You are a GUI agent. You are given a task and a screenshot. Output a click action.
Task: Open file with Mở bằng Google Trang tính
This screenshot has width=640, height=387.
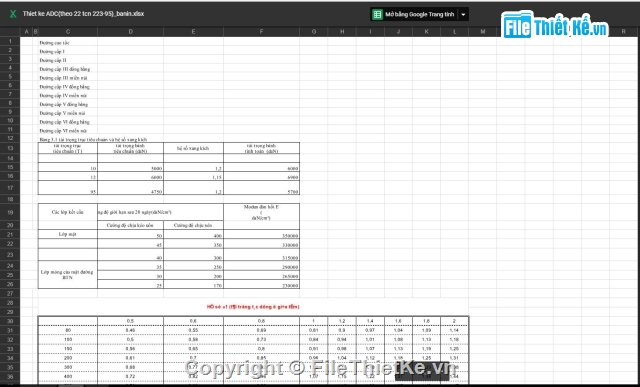414,14
